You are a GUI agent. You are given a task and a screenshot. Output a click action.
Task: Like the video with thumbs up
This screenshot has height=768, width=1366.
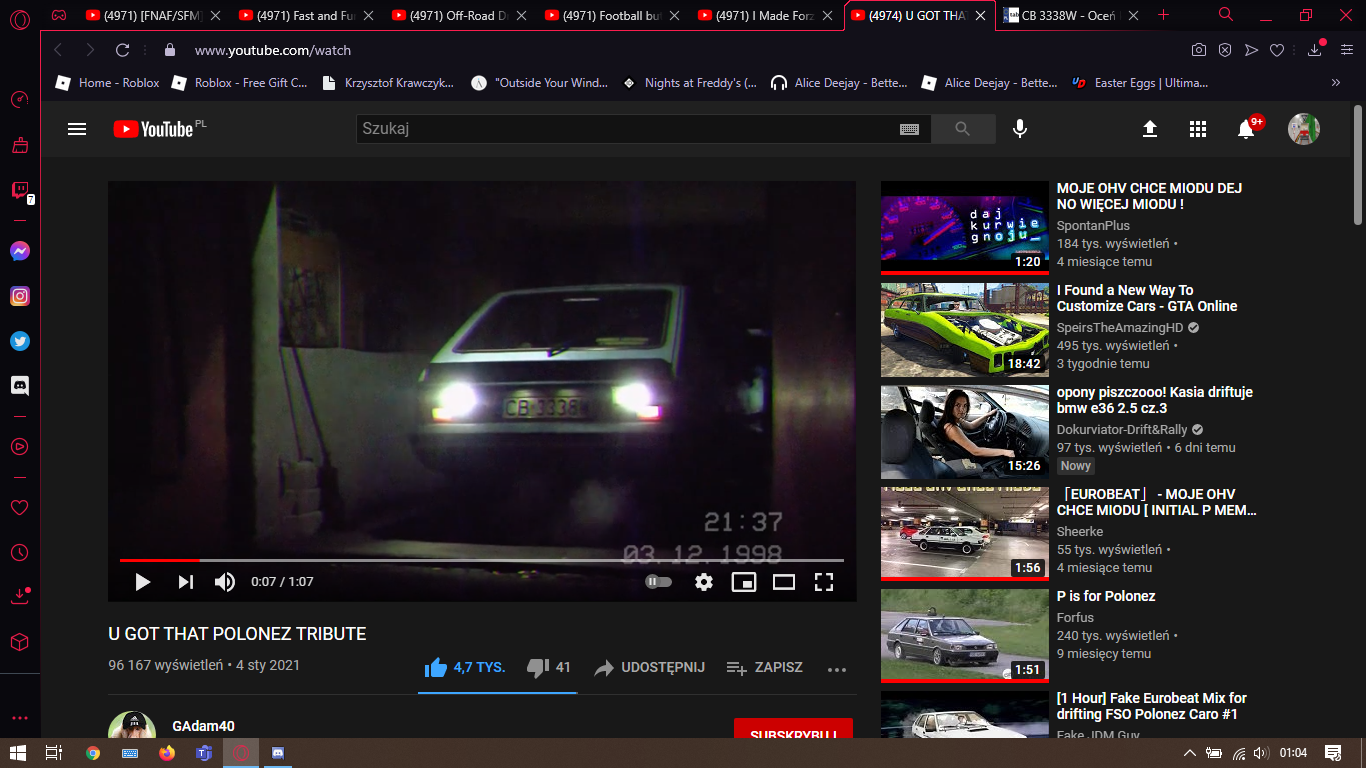pos(436,668)
